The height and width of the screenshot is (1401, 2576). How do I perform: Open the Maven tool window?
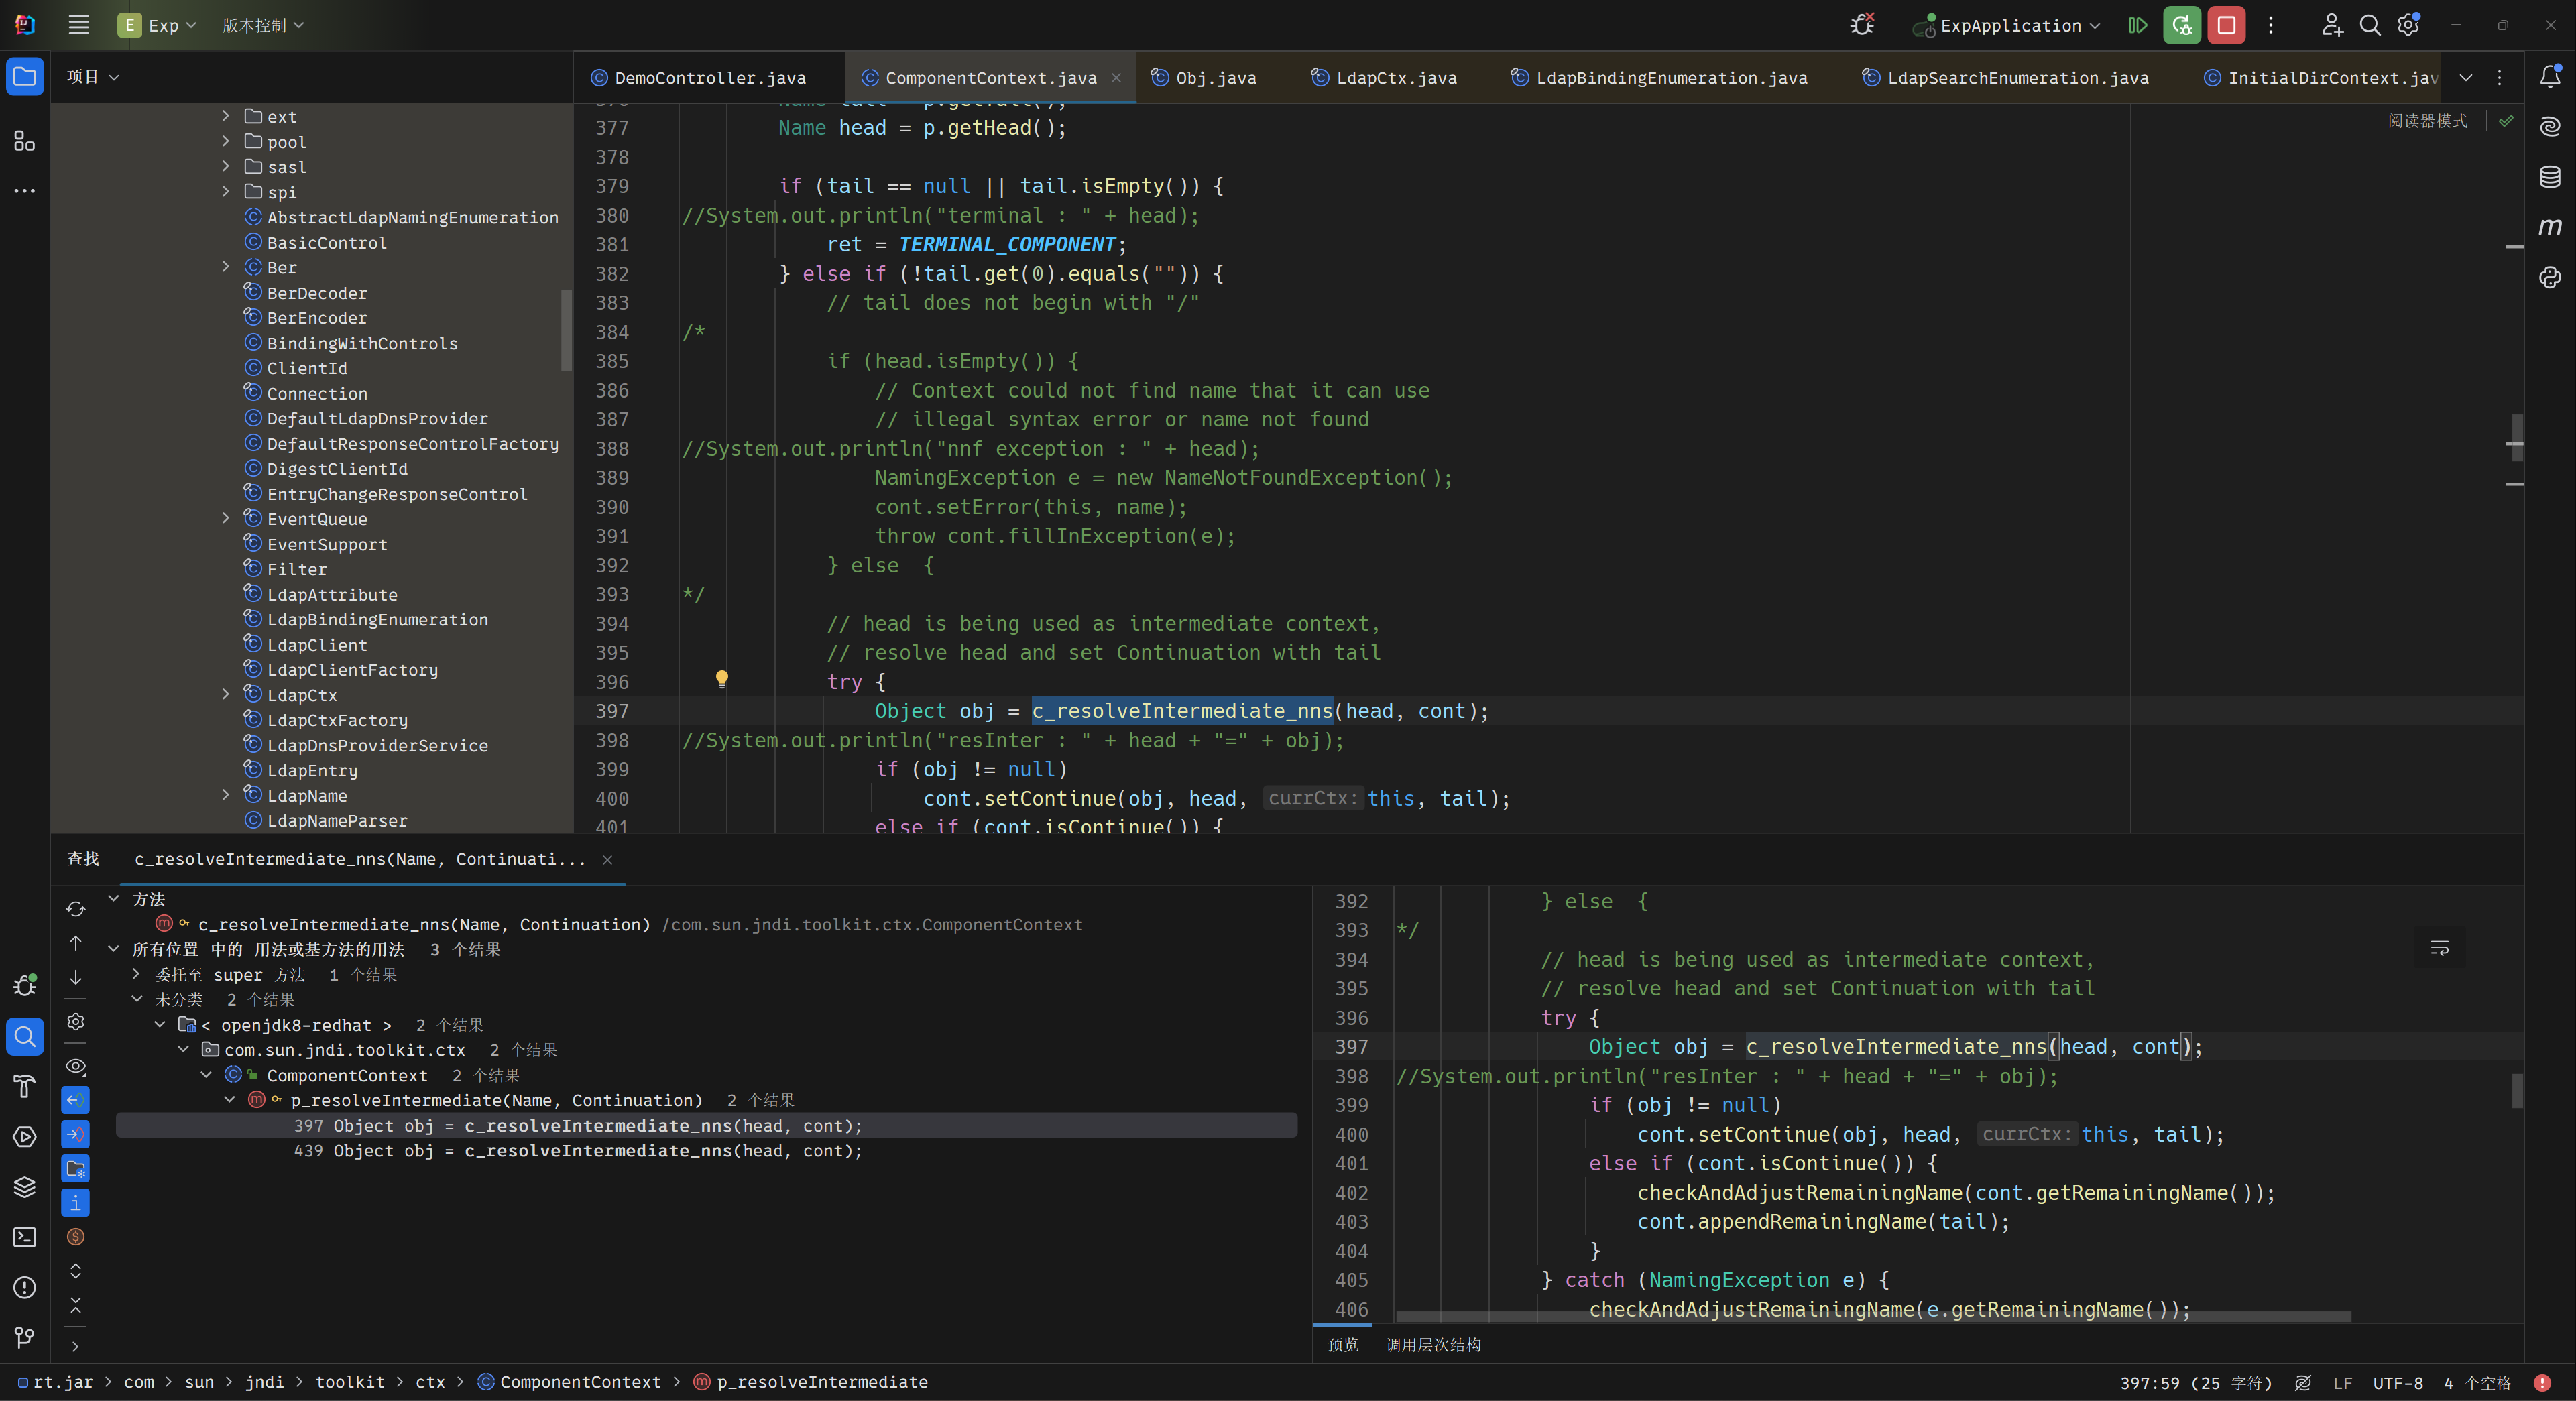tap(2549, 227)
